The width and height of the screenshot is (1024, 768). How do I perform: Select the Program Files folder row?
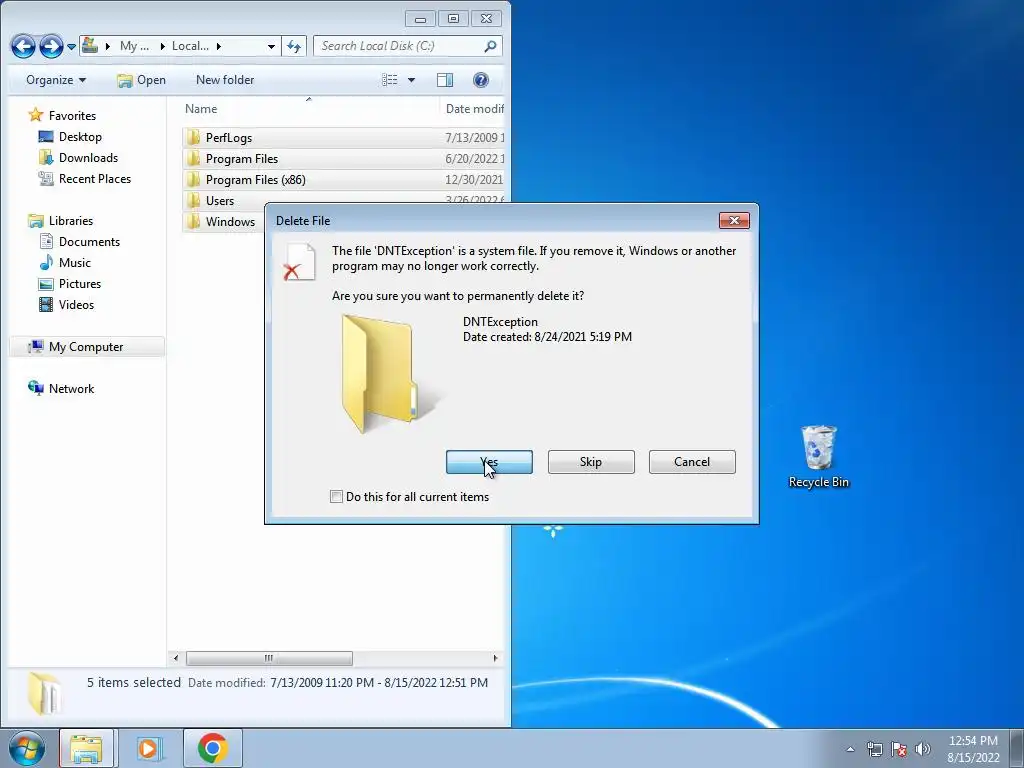coord(343,159)
